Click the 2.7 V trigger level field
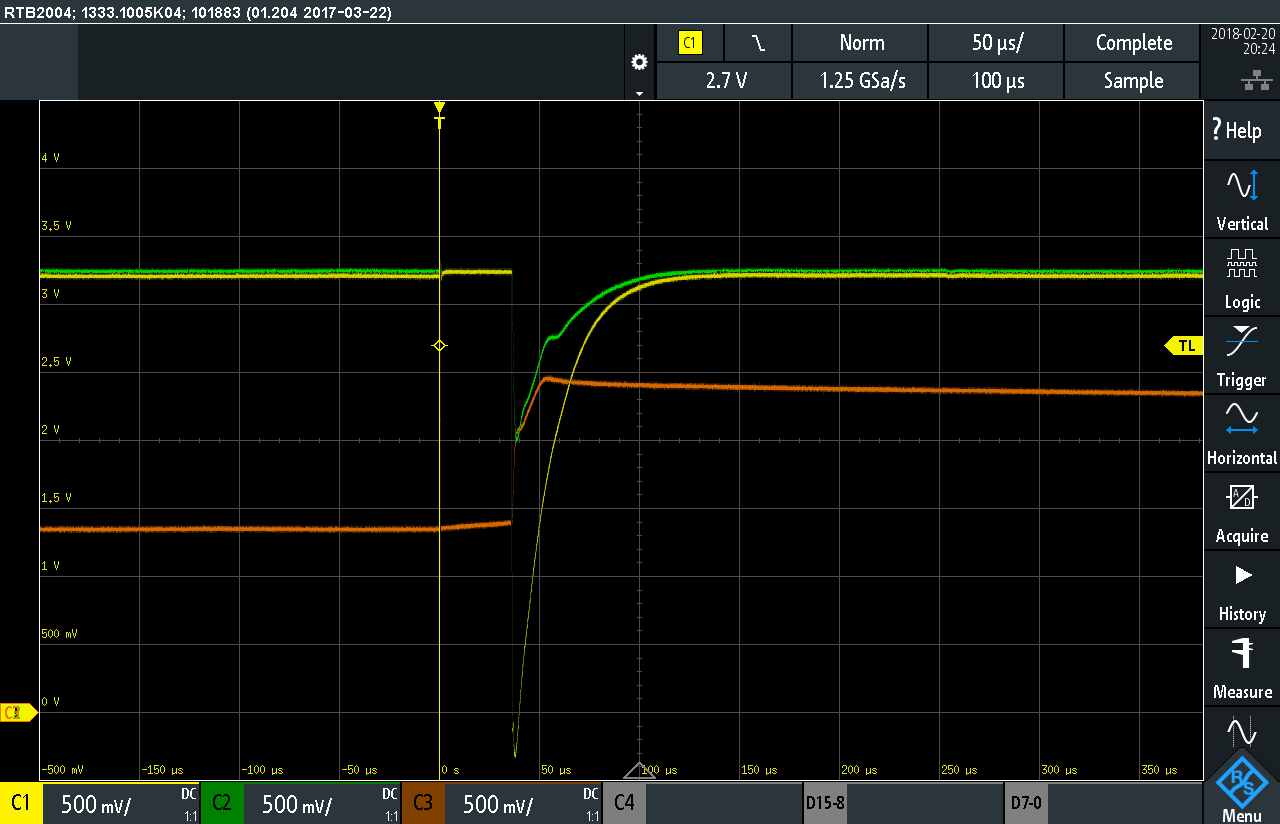Image resolution: width=1280 pixels, height=824 pixels. point(725,81)
